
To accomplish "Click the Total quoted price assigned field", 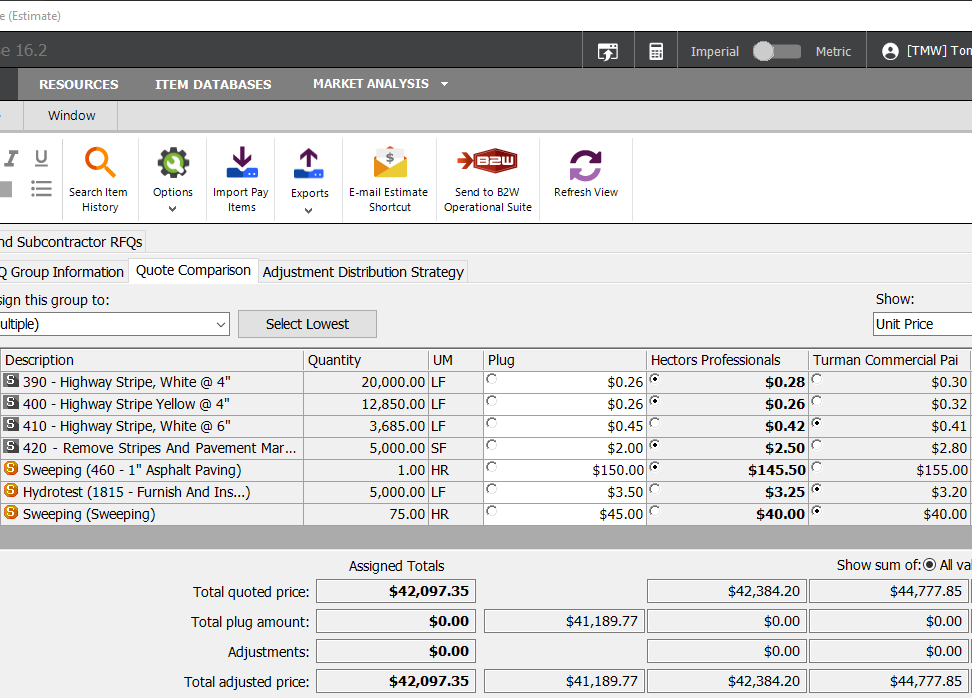I will [396, 591].
